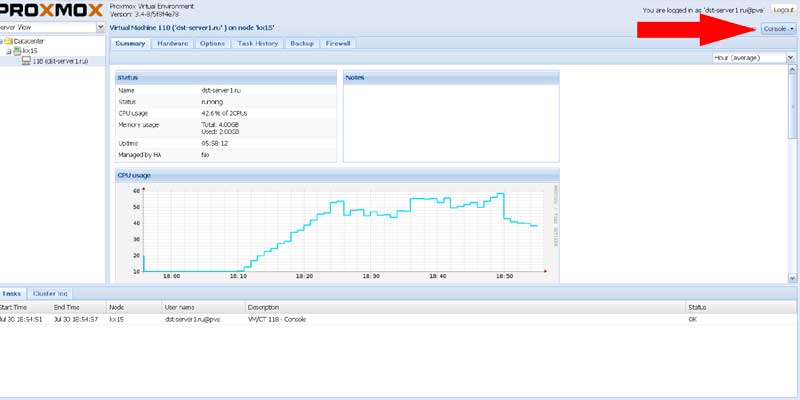800x400 pixels.
Task: Click the '42.6% of 2CPUs' value
Action: 224,113
